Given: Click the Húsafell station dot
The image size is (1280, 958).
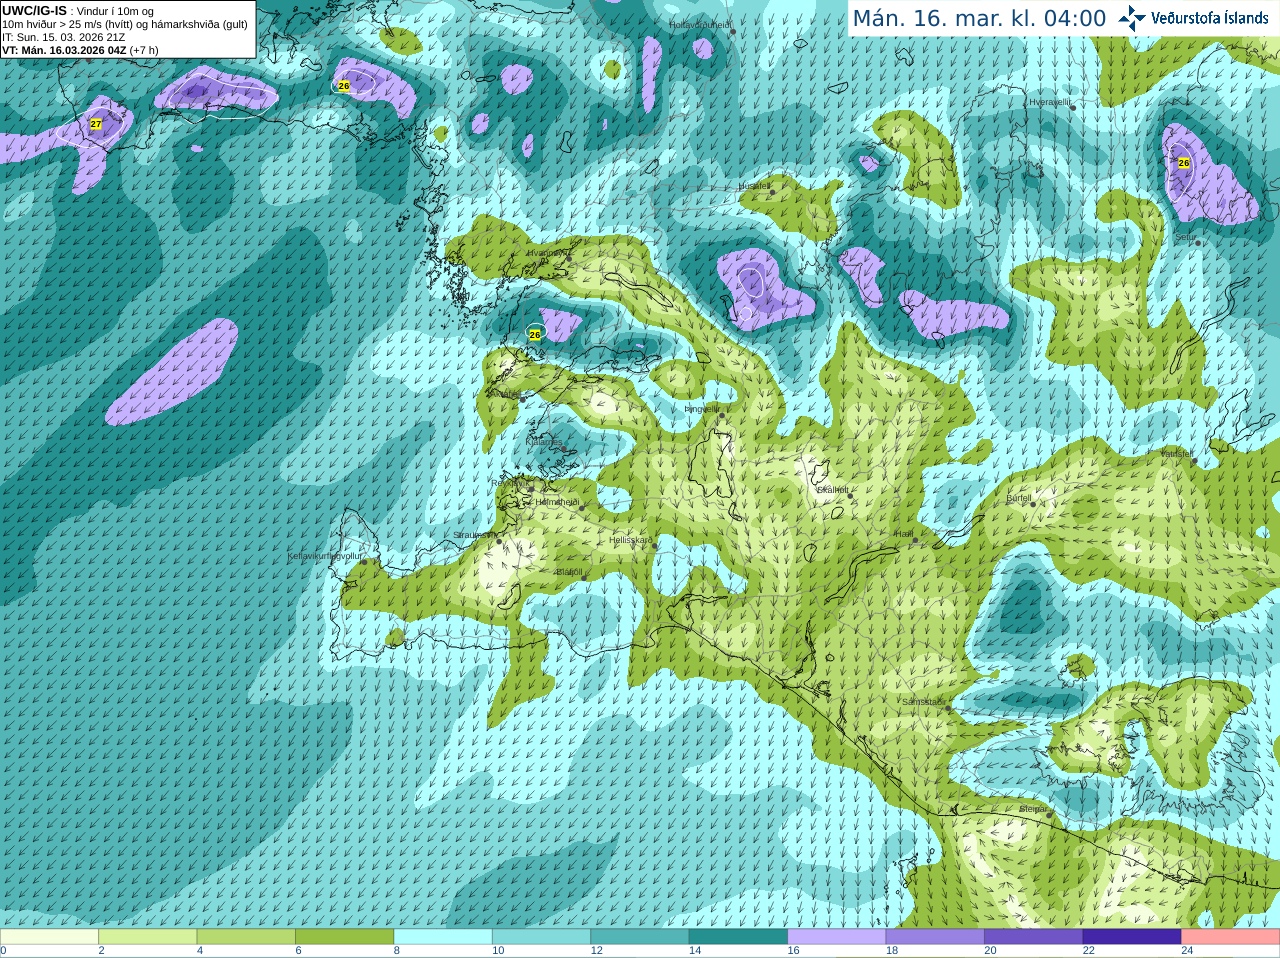Looking at the screenshot, I should click(x=772, y=192).
